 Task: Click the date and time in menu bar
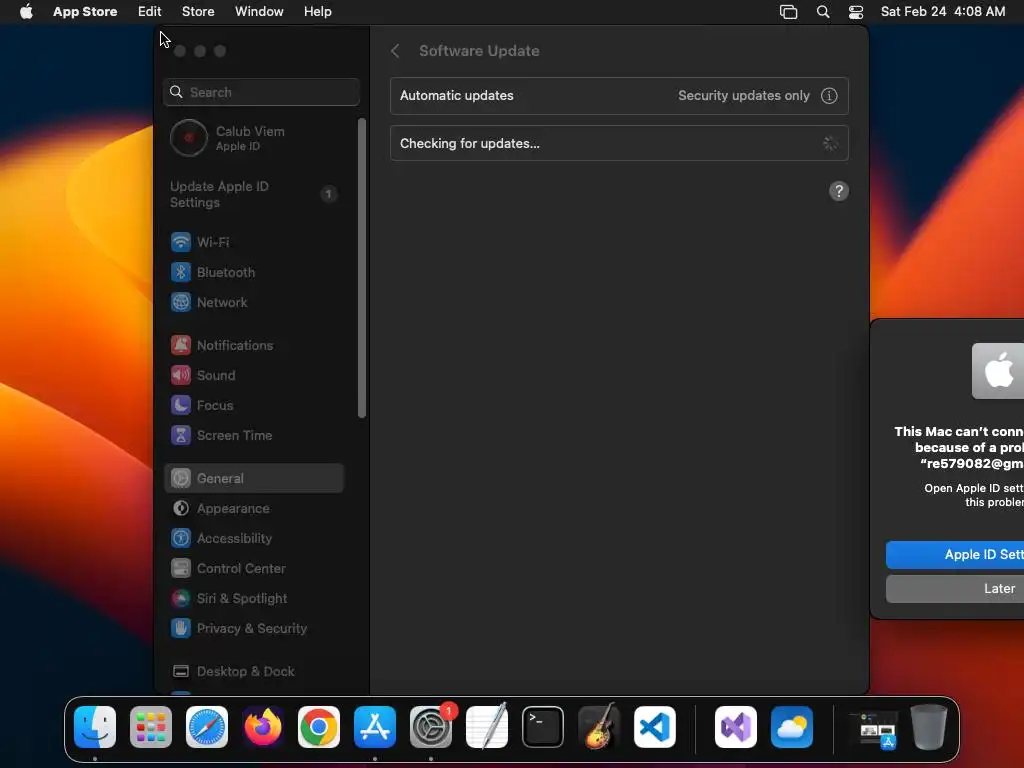click(943, 12)
